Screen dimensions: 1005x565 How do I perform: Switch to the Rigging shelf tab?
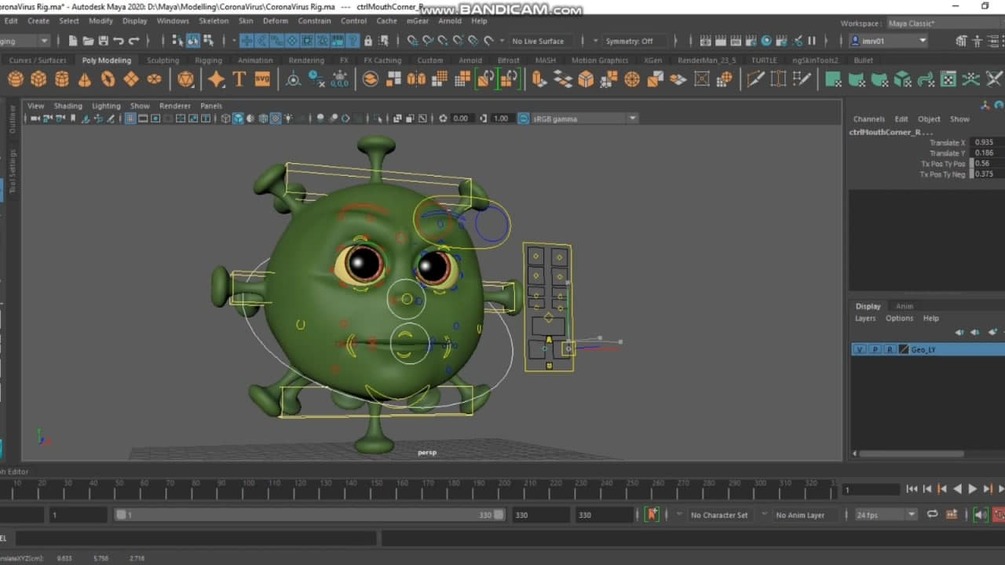(x=208, y=60)
